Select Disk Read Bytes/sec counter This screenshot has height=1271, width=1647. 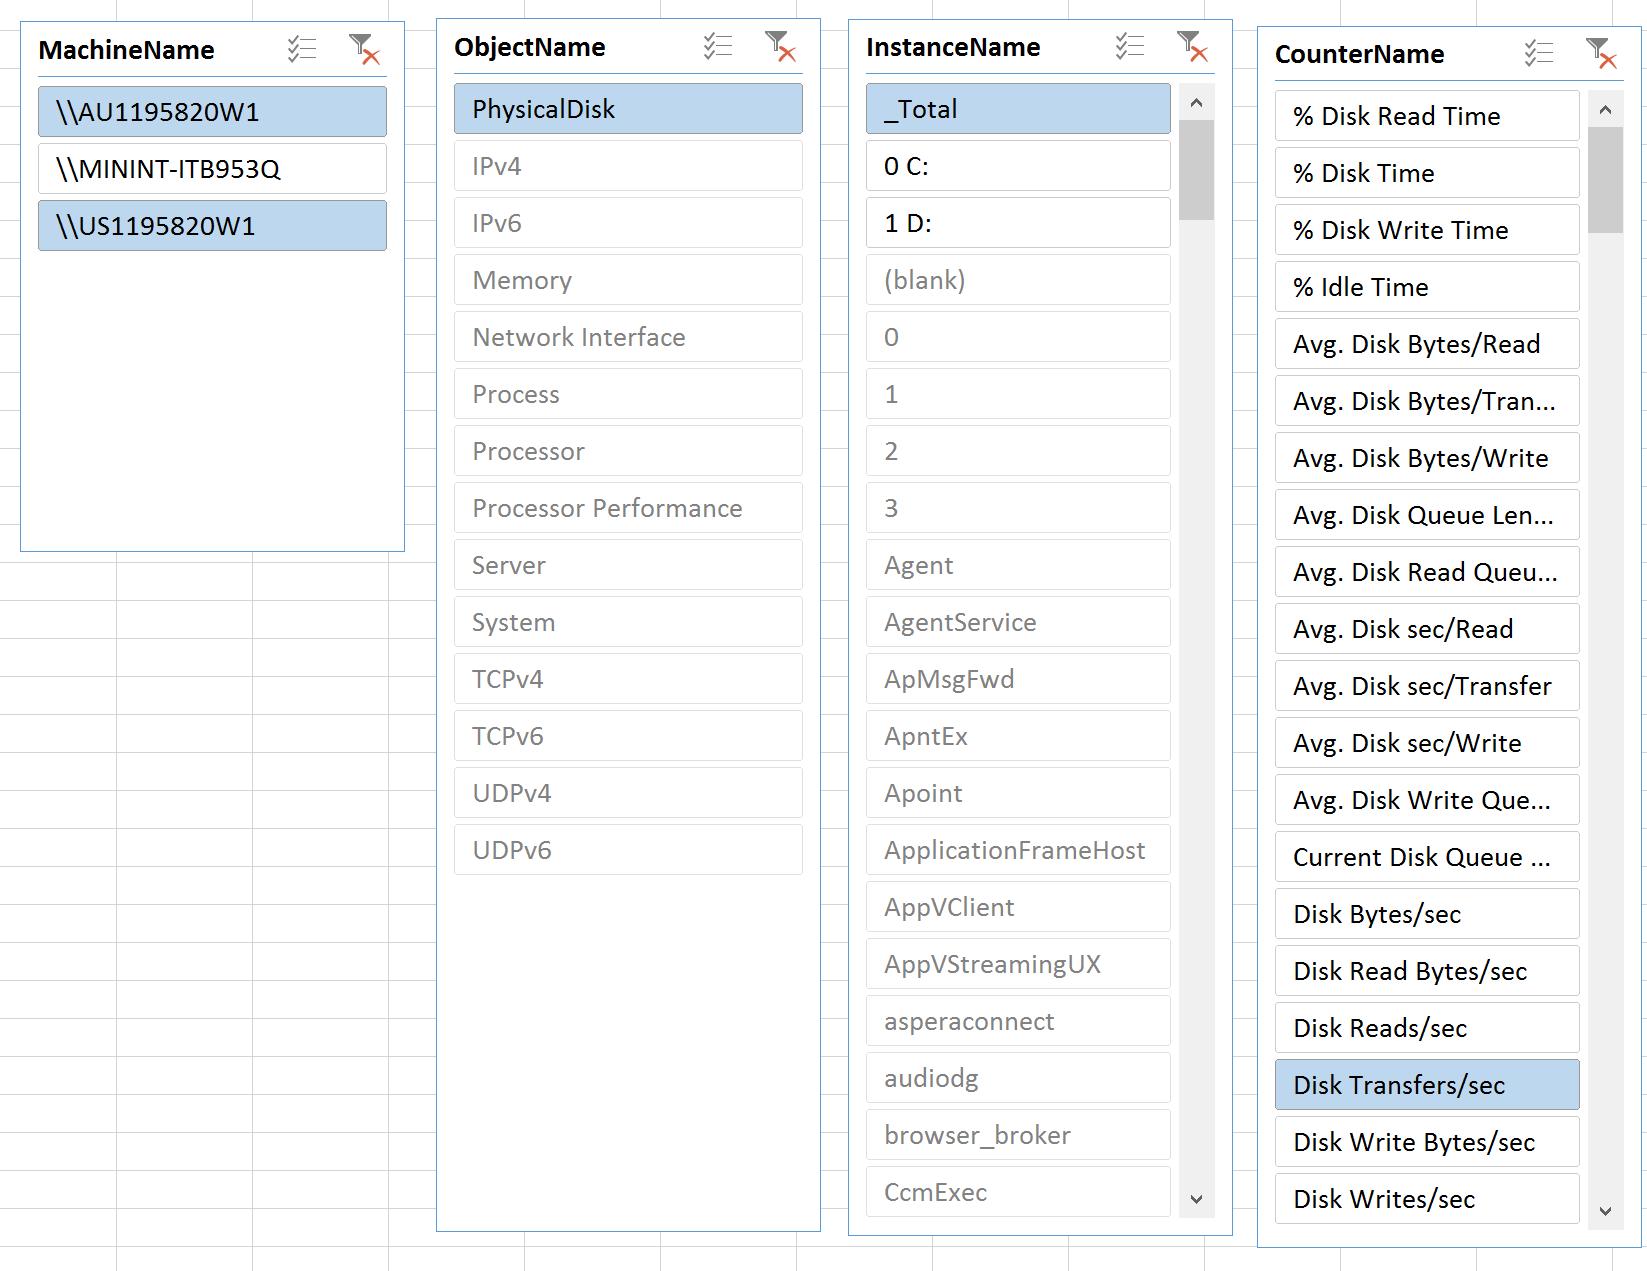click(1427, 970)
